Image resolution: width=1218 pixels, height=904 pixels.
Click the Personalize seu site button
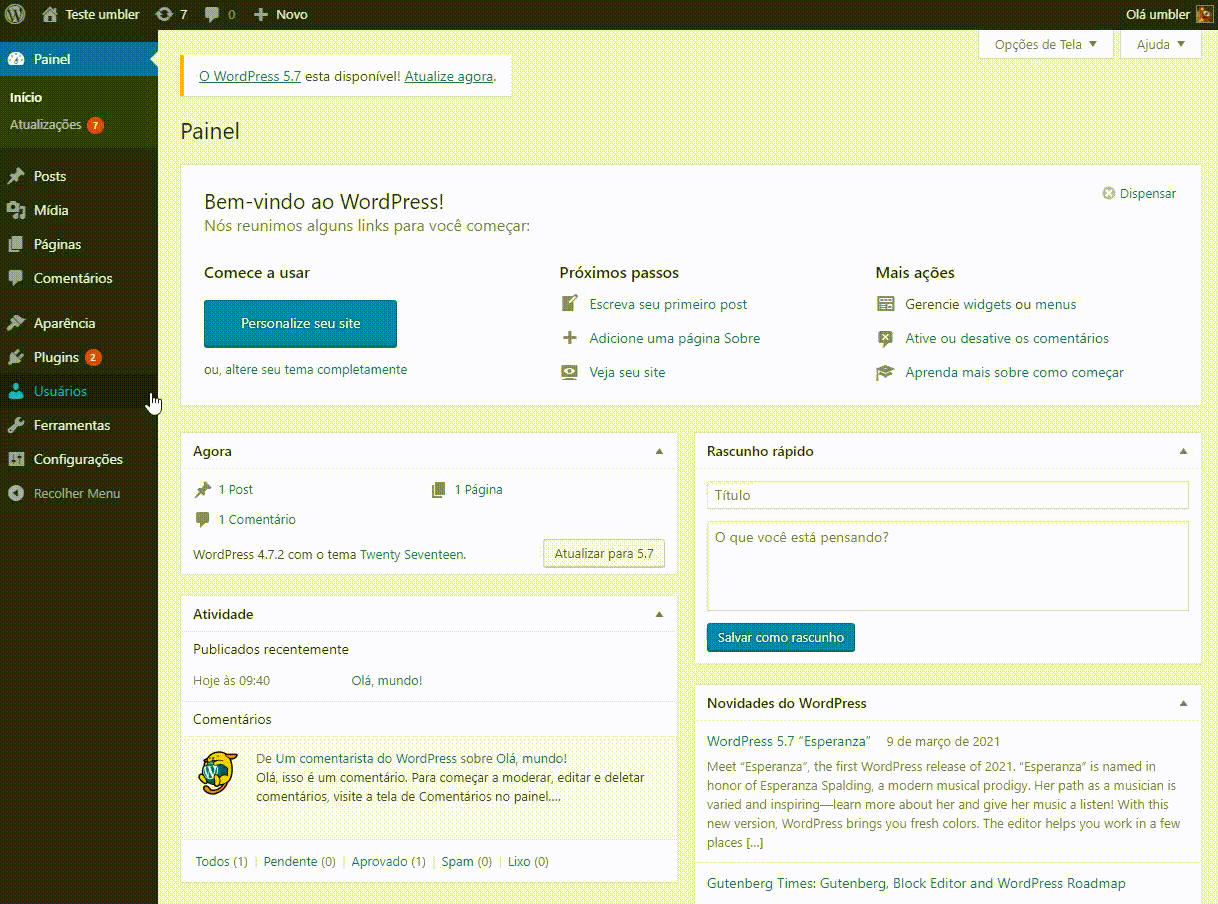tap(300, 324)
